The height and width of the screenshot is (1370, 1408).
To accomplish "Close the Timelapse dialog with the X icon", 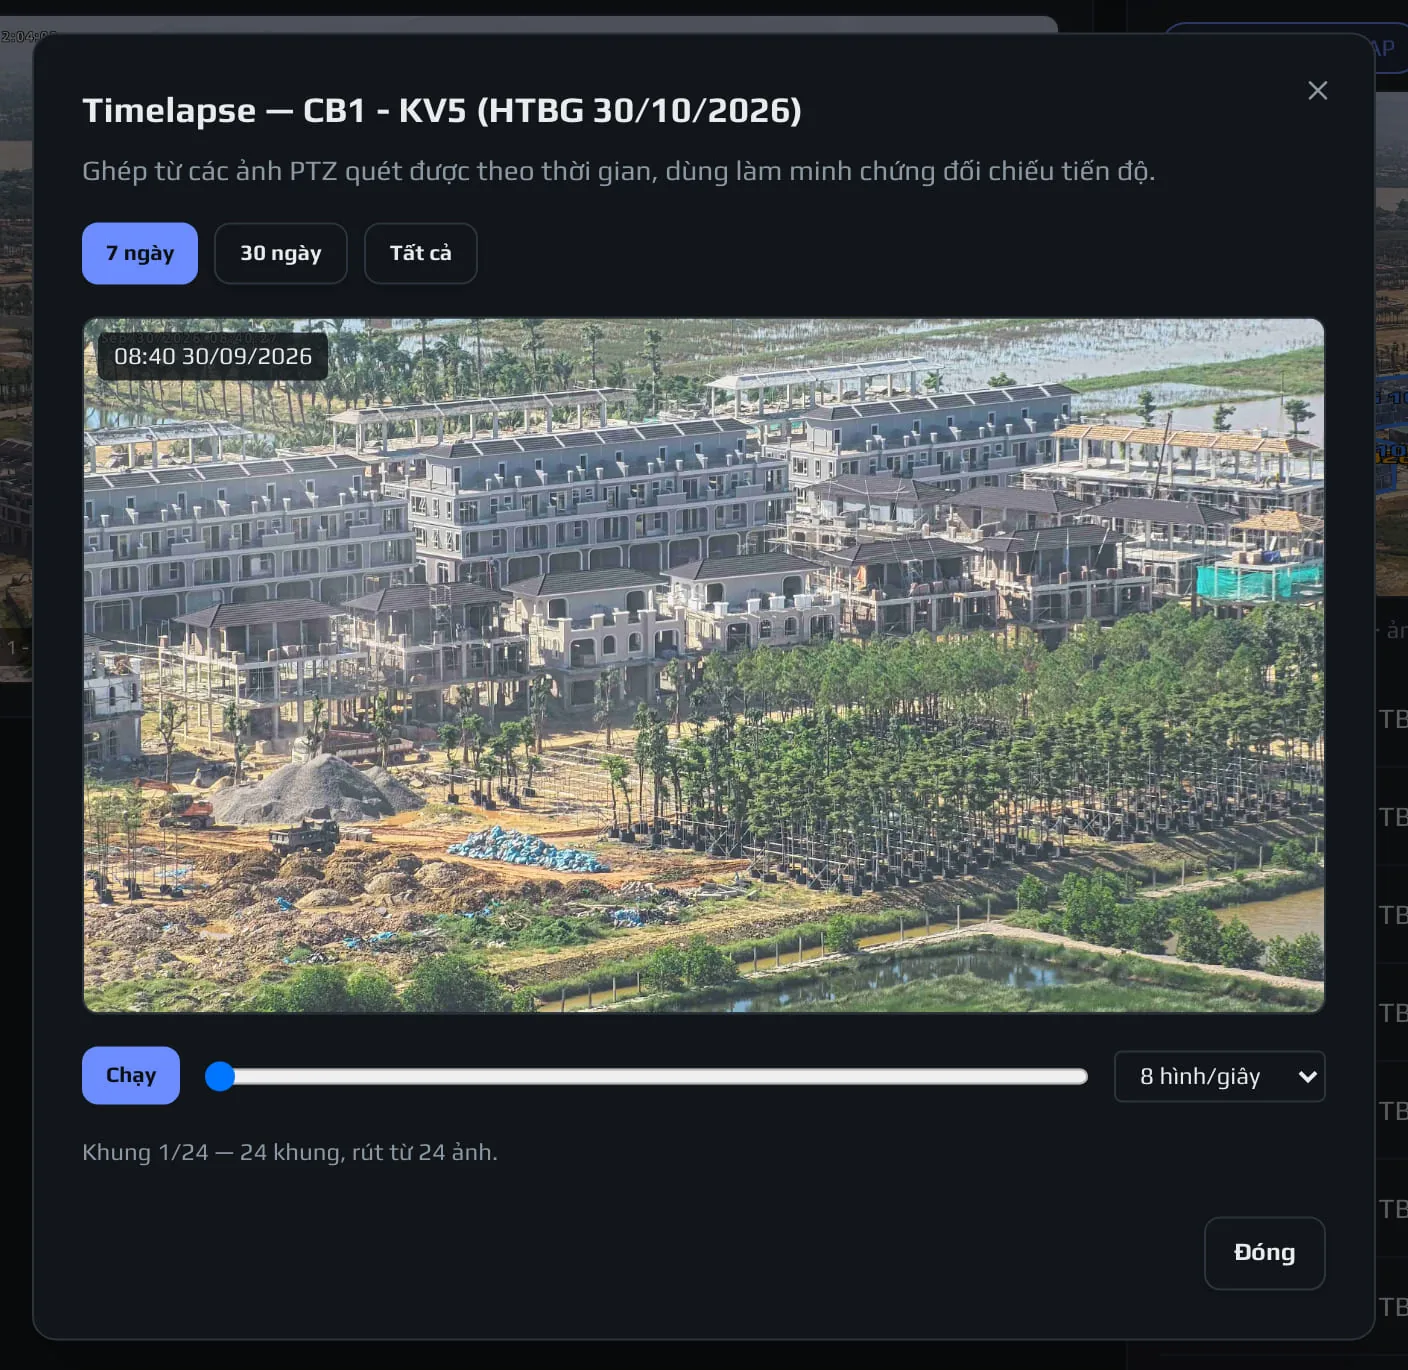I will pyautogui.click(x=1318, y=91).
